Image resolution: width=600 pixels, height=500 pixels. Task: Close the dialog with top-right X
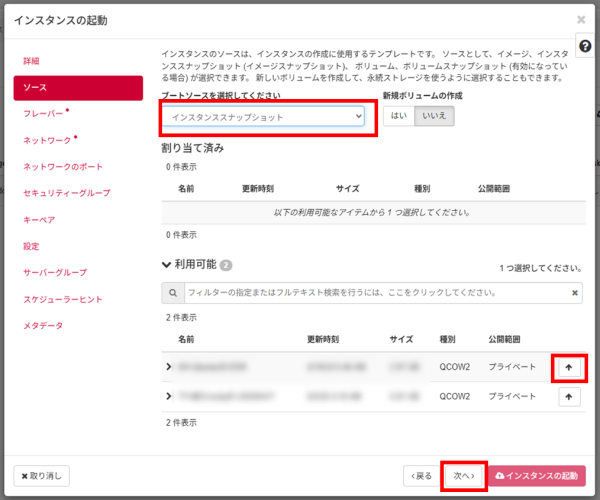[581, 19]
